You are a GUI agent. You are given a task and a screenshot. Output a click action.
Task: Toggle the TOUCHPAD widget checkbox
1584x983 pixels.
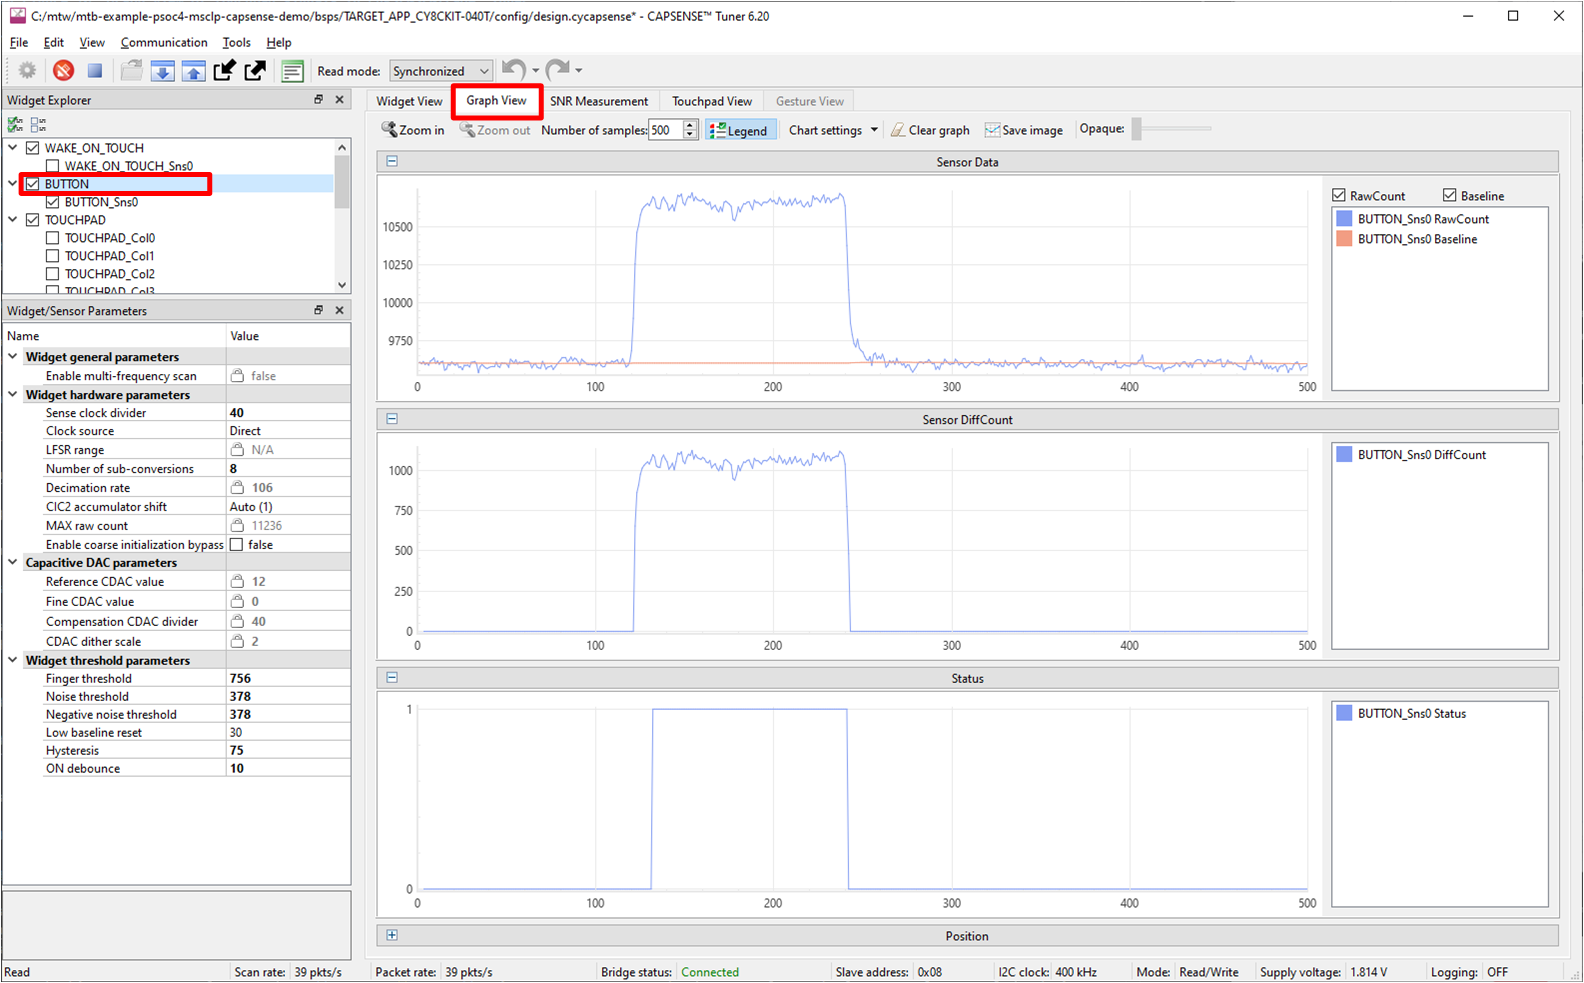(x=33, y=220)
